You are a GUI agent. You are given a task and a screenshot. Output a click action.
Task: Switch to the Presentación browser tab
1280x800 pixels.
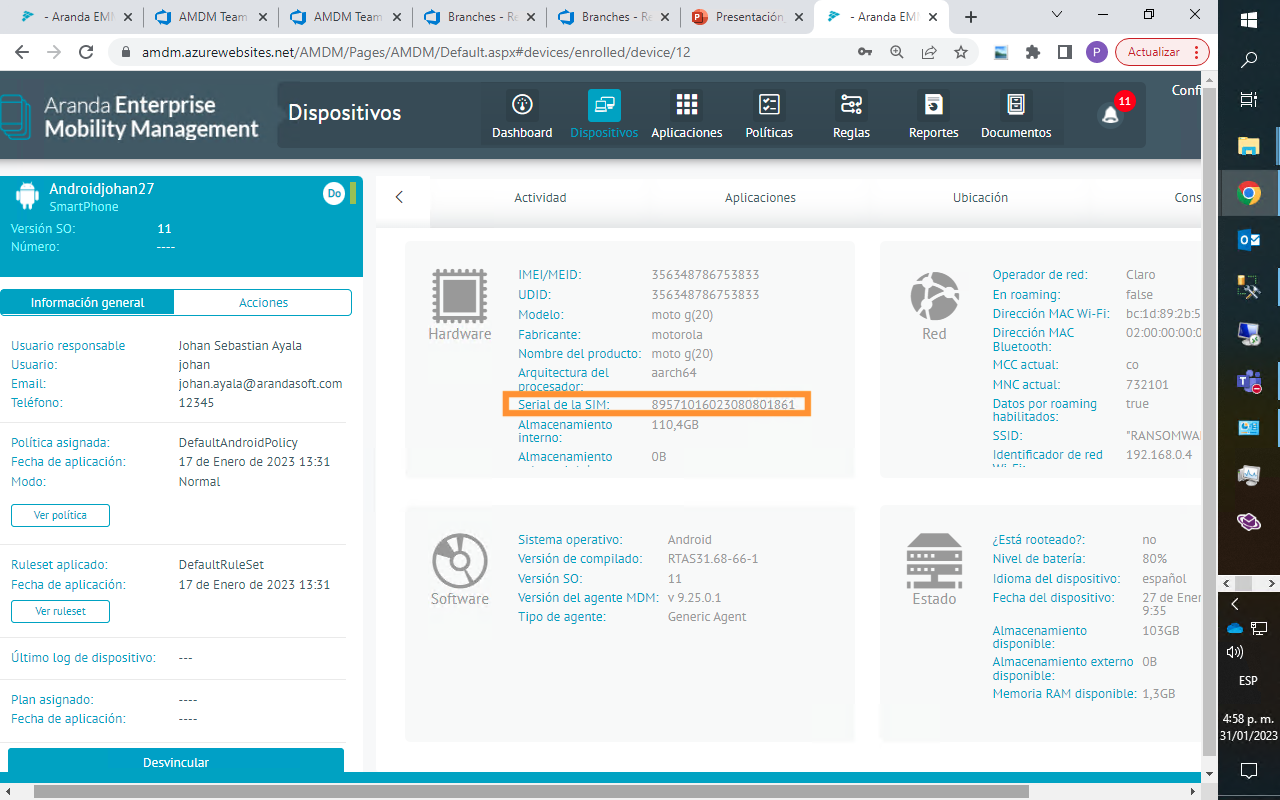(x=747, y=17)
